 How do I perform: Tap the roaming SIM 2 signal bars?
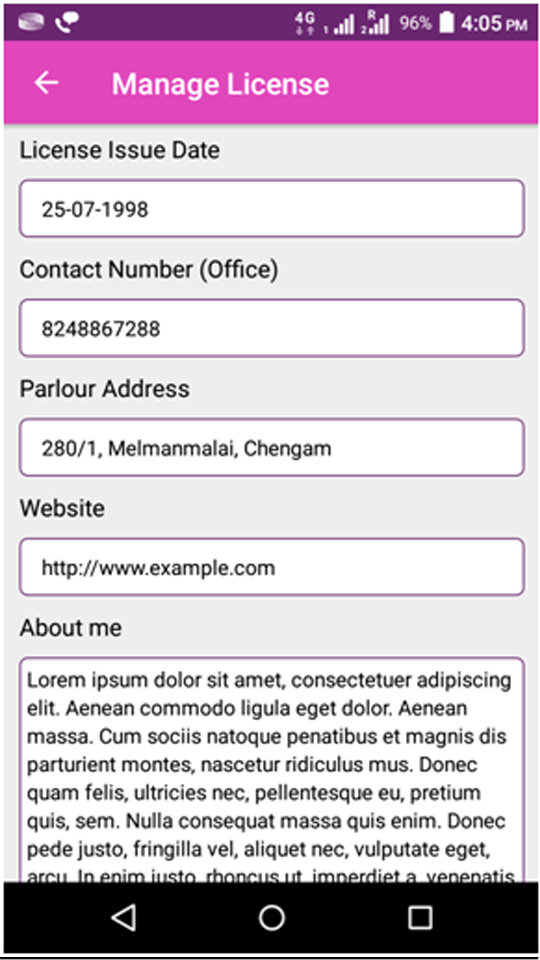click(375, 23)
